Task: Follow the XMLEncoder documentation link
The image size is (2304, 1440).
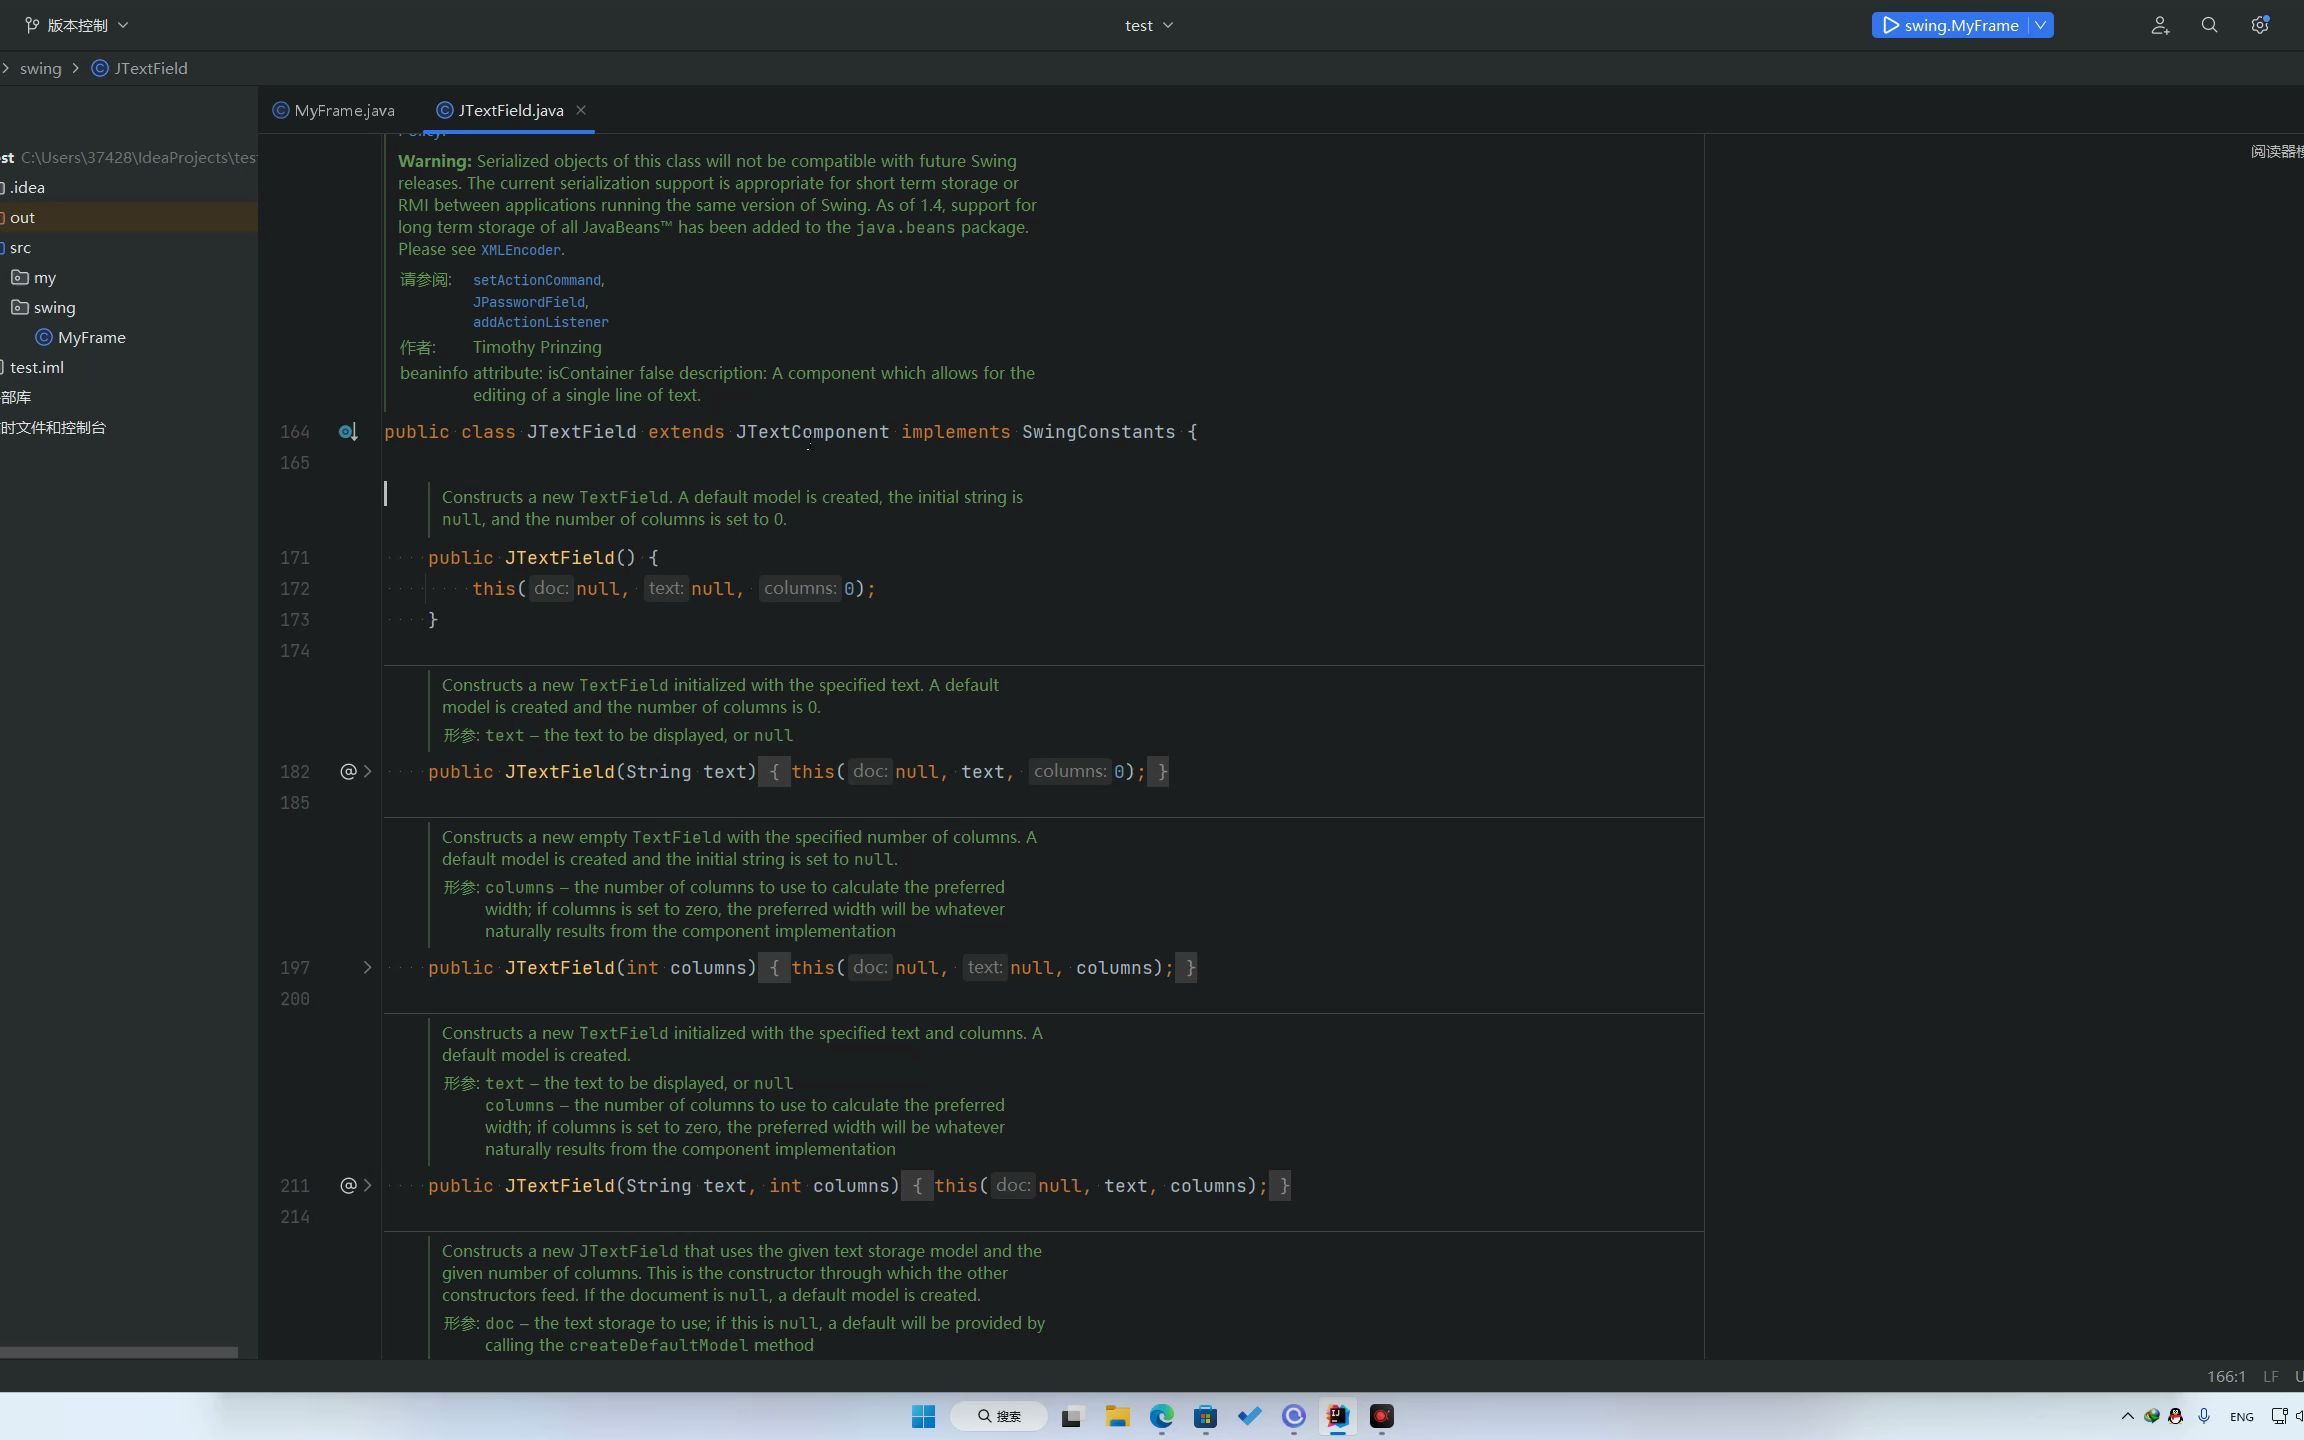Action: [x=520, y=250]
